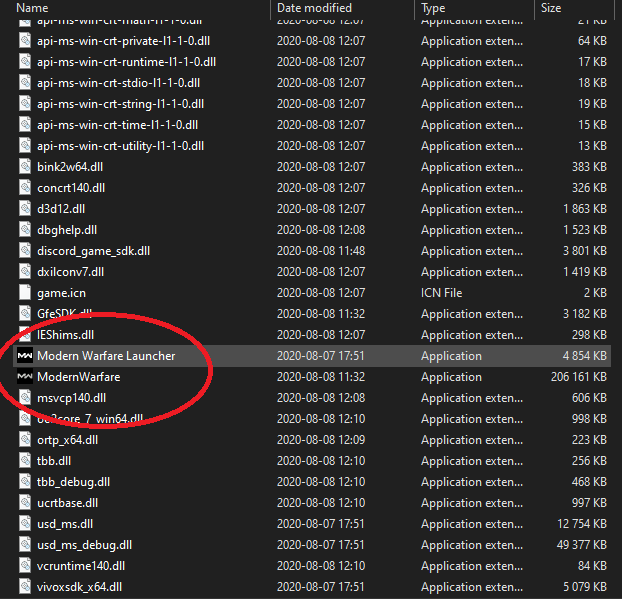Screen dimensions: 622x599
Task: Click the 1 863 KB size of d3d12.dll
Action: pos(585,209)
